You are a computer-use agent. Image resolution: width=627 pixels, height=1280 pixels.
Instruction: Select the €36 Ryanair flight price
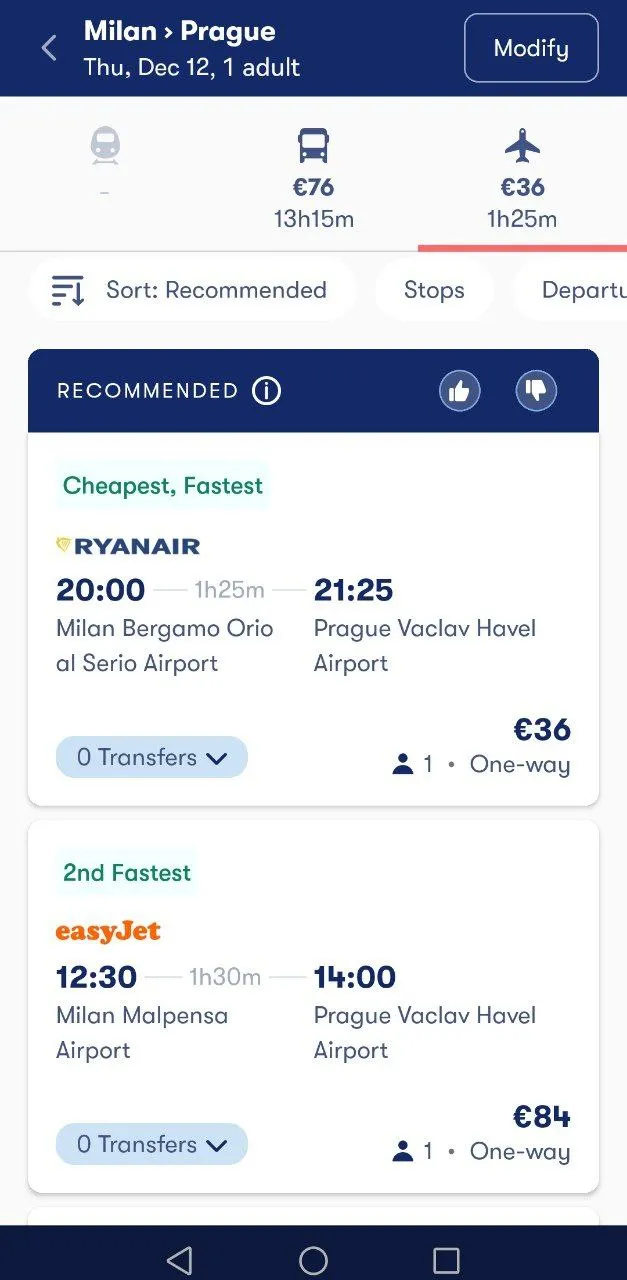tap(542, 730)
